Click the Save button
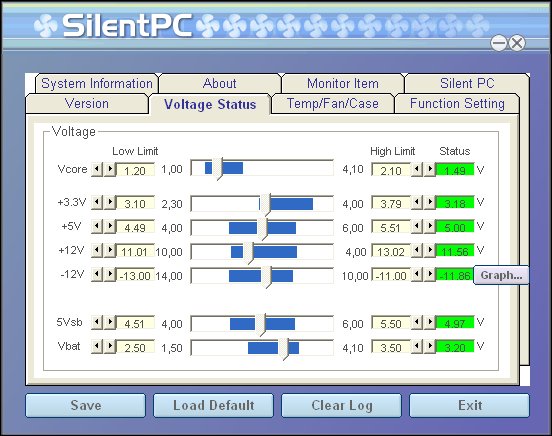 (x=86, y=405)
